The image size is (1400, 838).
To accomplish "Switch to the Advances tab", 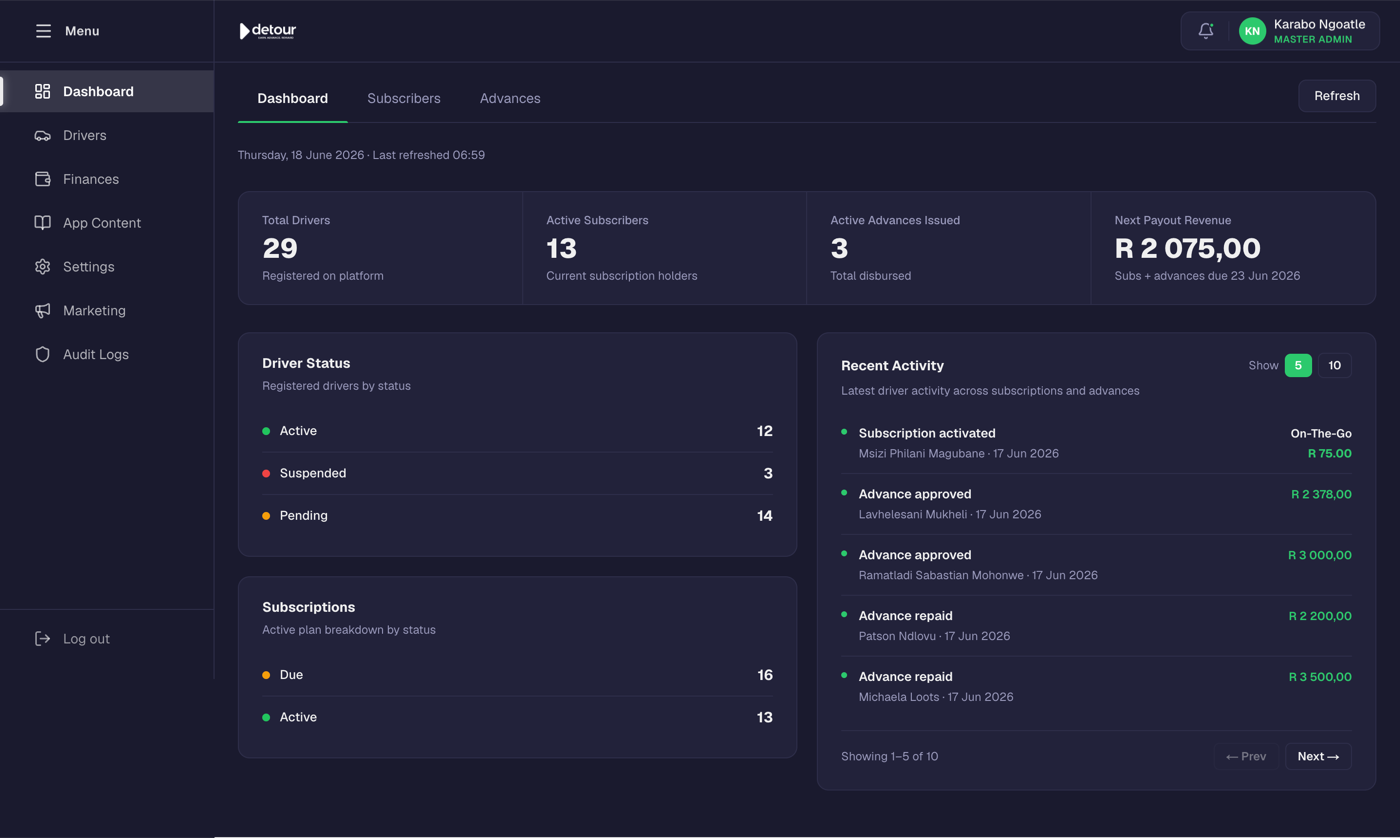I will [510, 98].
